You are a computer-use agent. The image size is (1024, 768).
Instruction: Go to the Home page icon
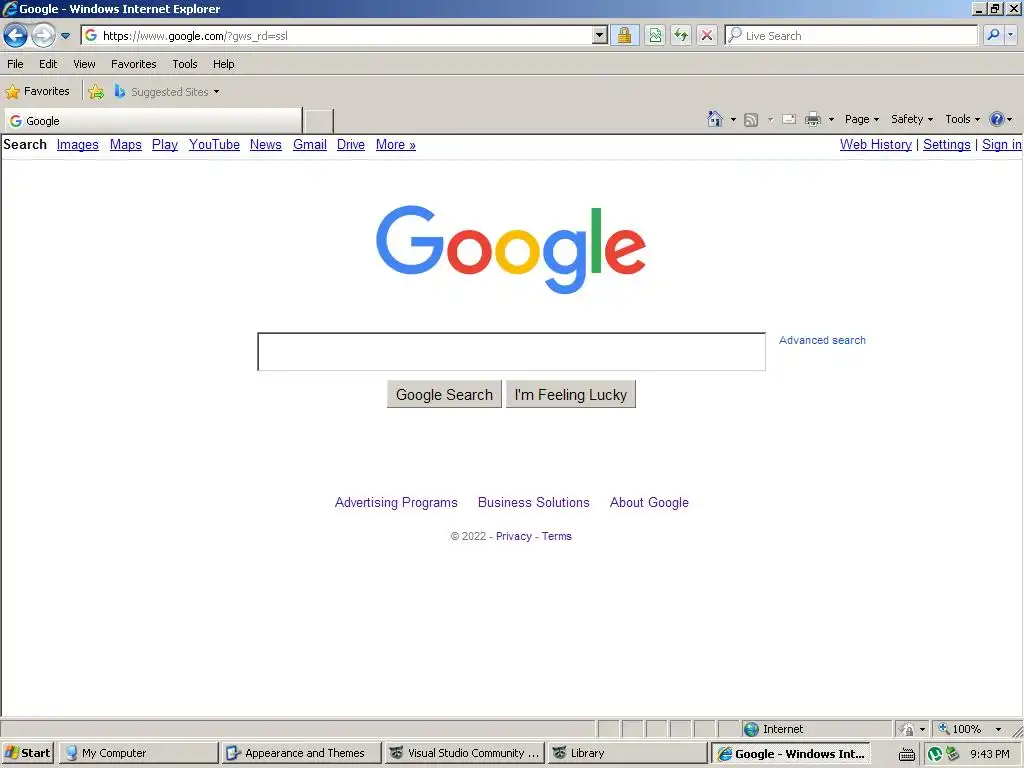tap(714, 119)
